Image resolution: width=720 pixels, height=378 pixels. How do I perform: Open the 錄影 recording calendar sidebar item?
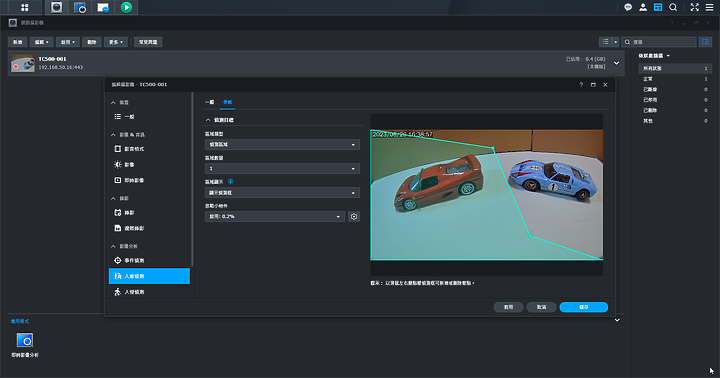tap(149, 213)
